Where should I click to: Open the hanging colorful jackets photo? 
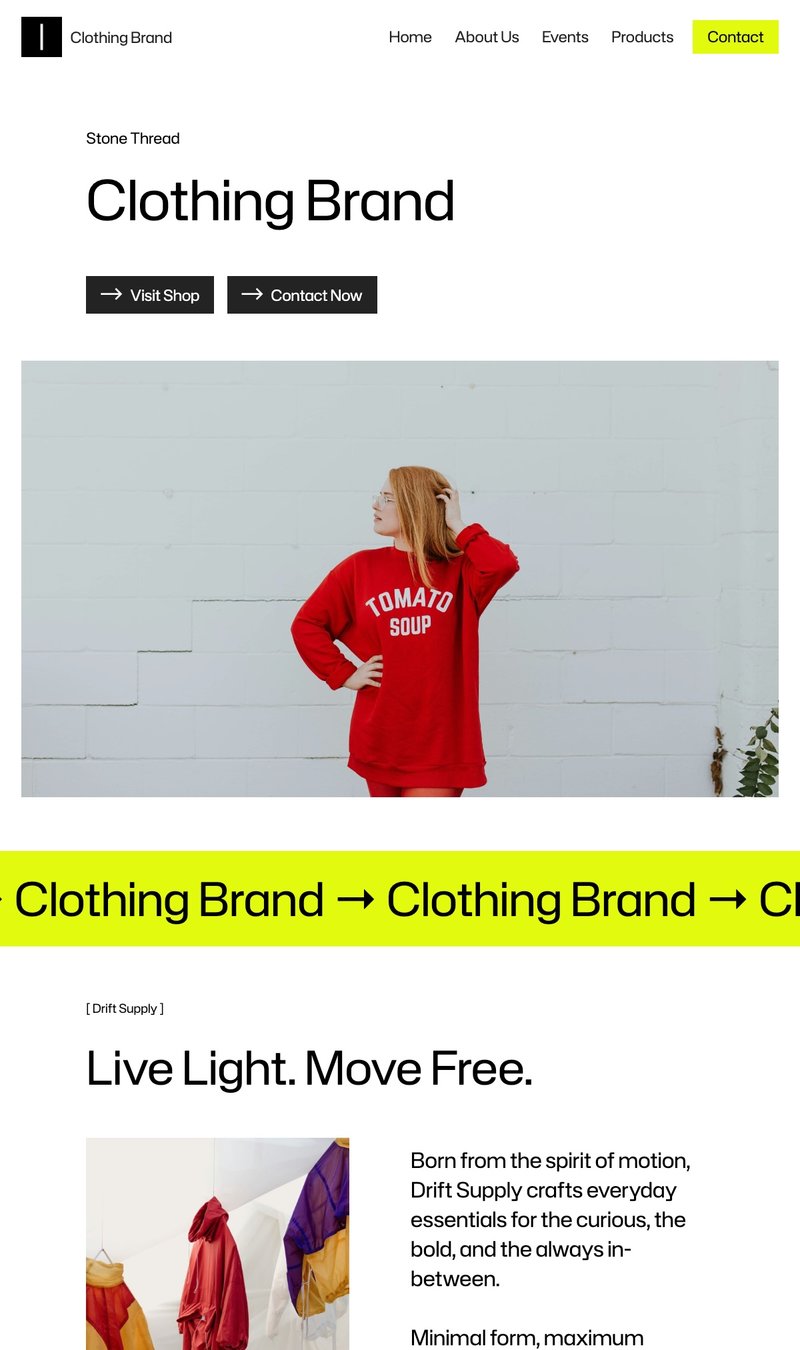(217, 1244)
